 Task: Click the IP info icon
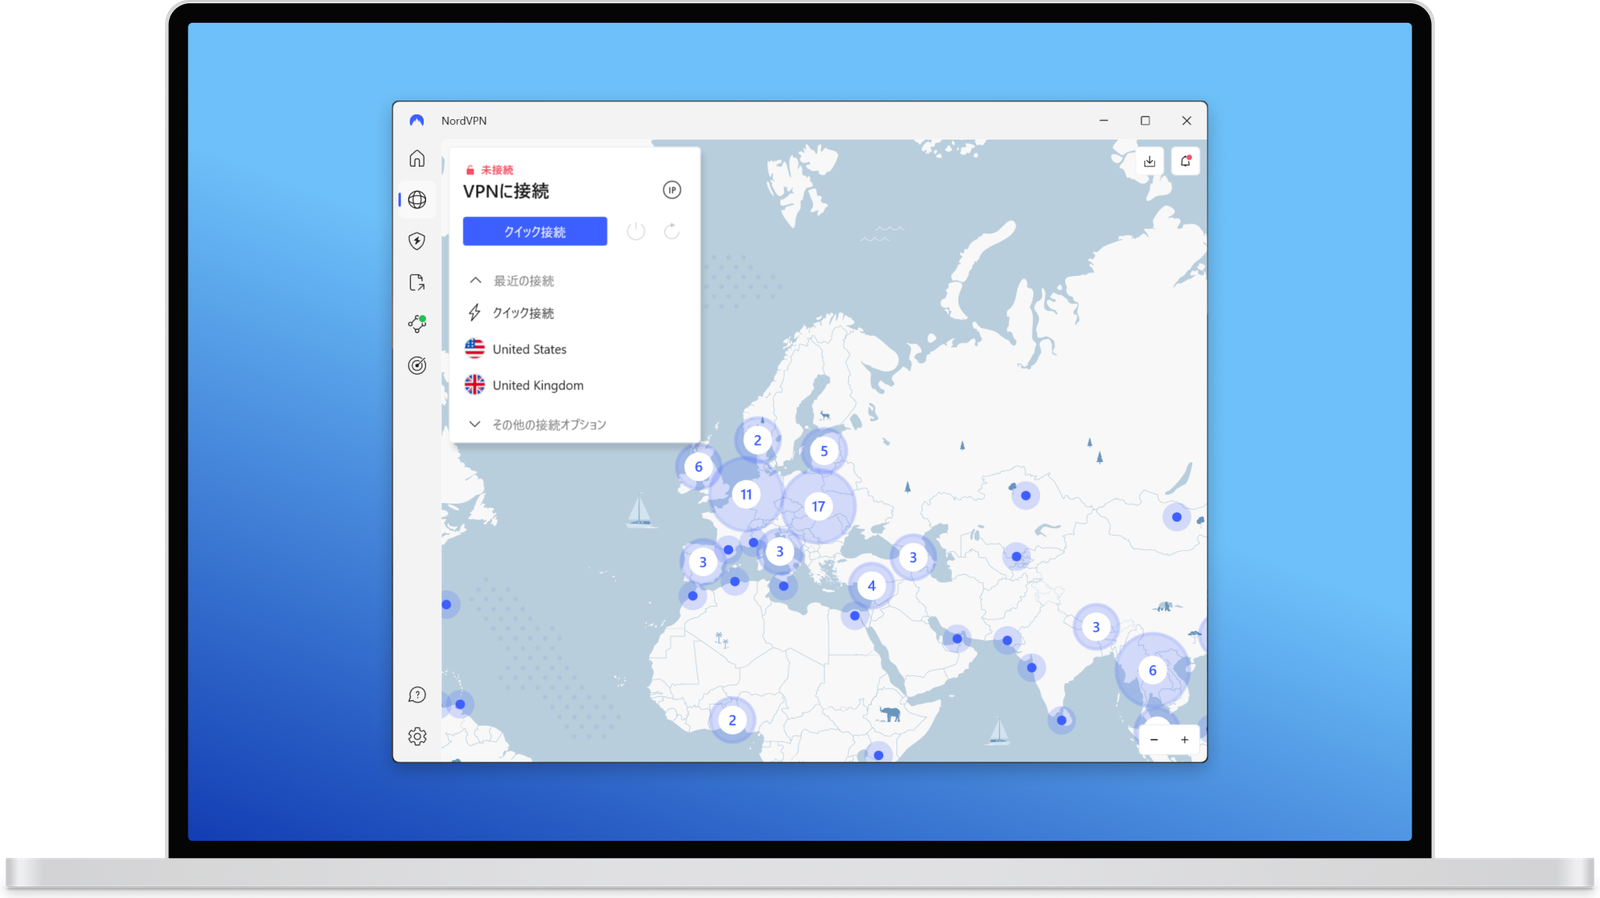pos(672,190)
